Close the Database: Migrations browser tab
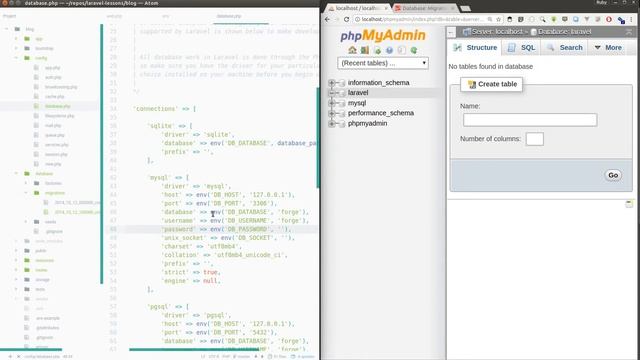Image resolution: width=640 pixels, height=360 pixels. tap(452, 8)
